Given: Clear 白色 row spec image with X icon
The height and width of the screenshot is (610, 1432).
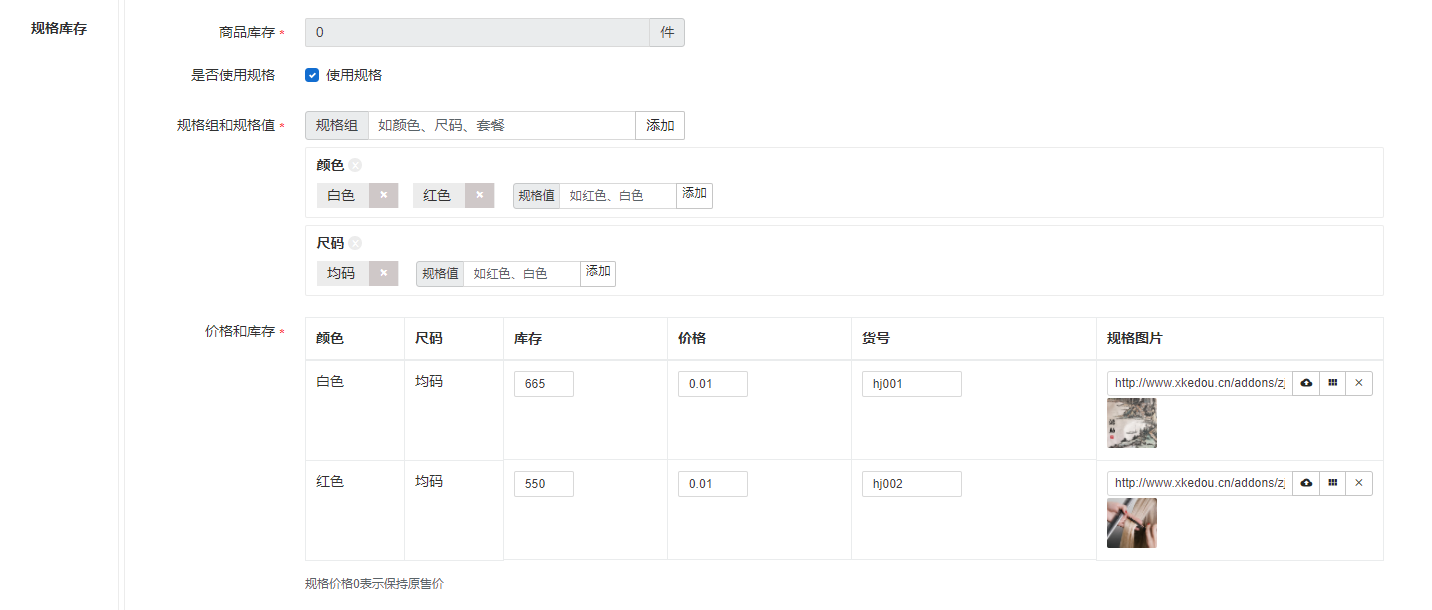Looking at the screenshot, I should coord(1358,383).
